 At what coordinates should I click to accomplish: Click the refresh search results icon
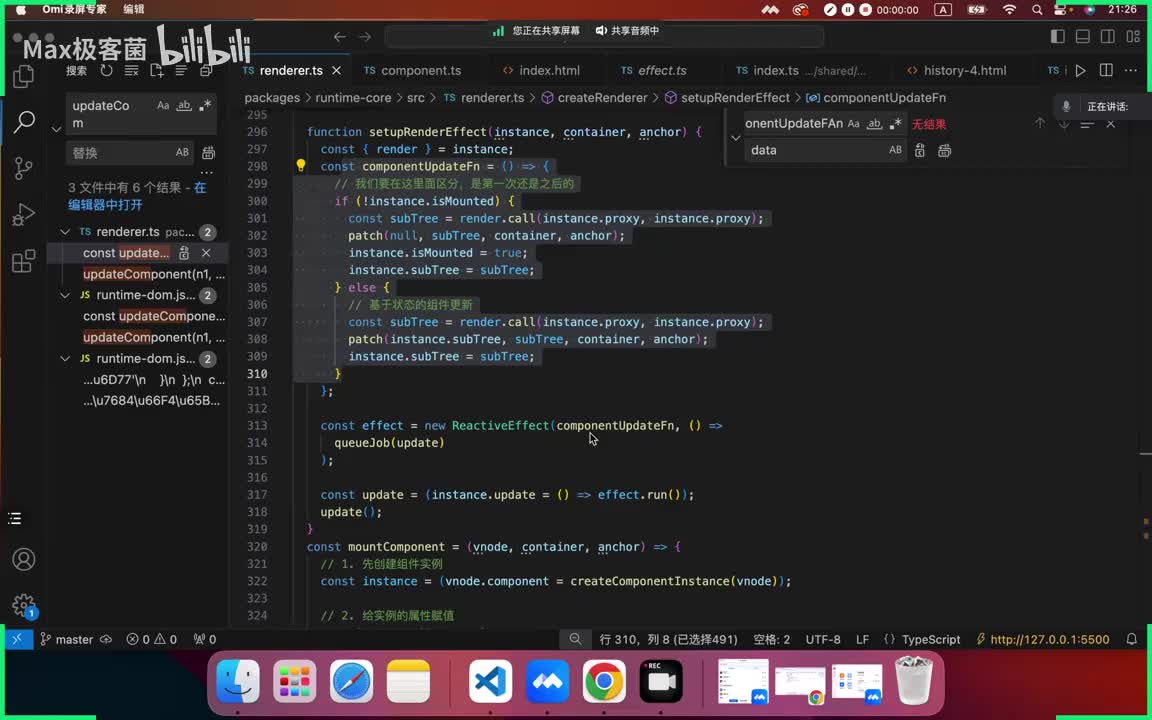pos(107,71)
